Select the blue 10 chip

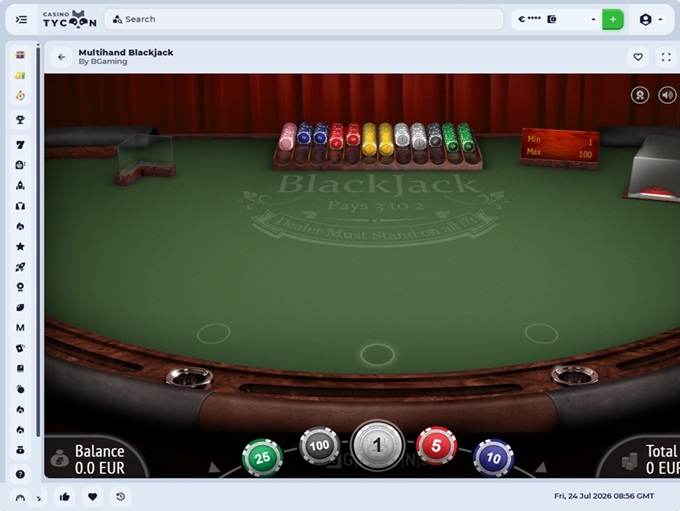(494, 458)
